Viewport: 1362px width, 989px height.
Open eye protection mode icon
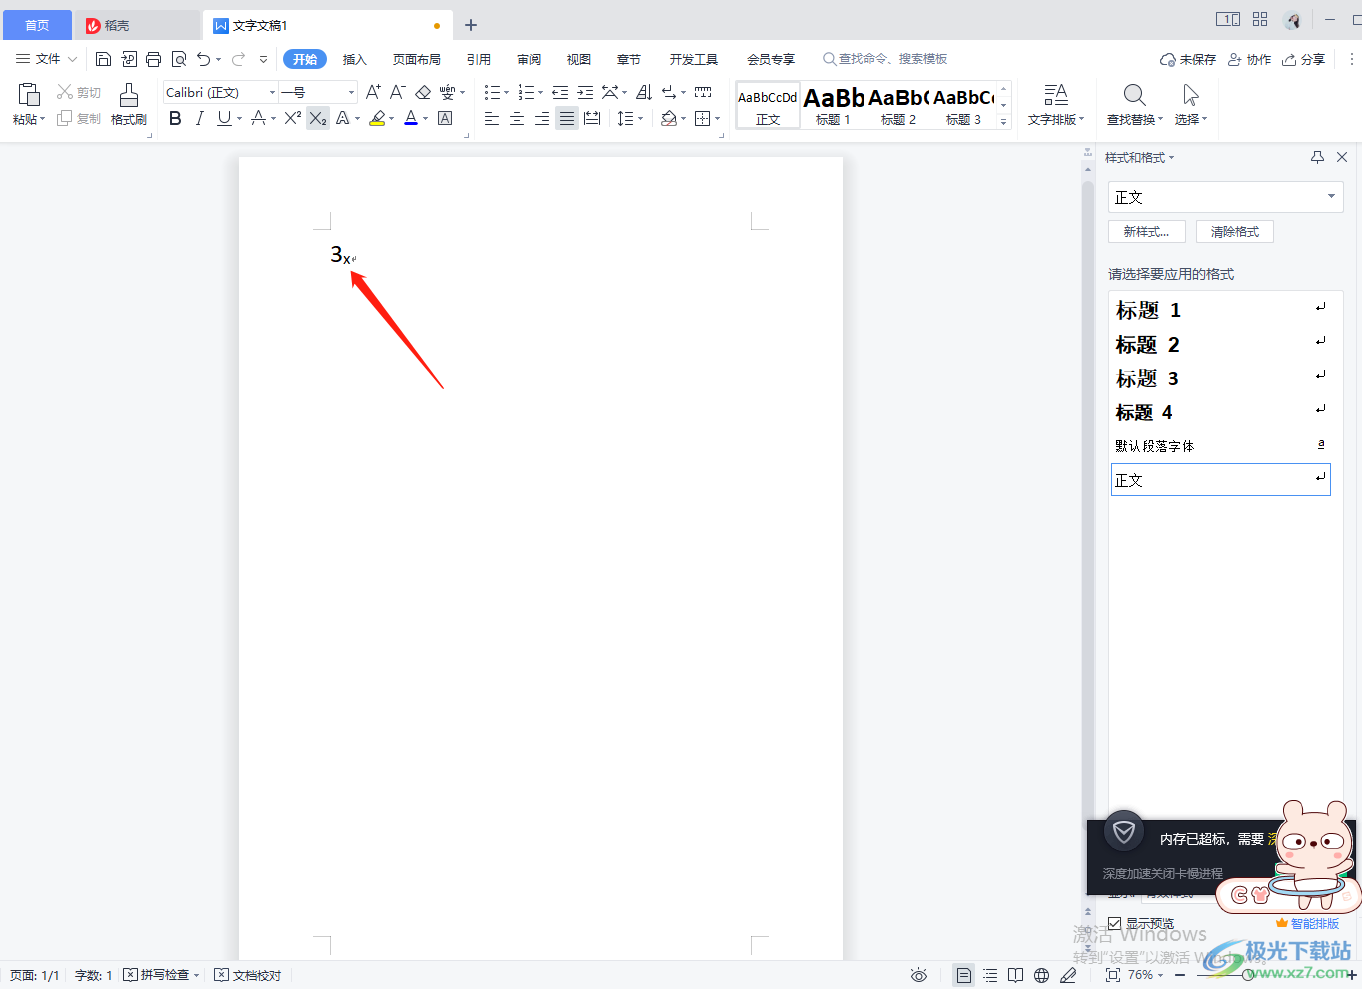click(919, 975)
